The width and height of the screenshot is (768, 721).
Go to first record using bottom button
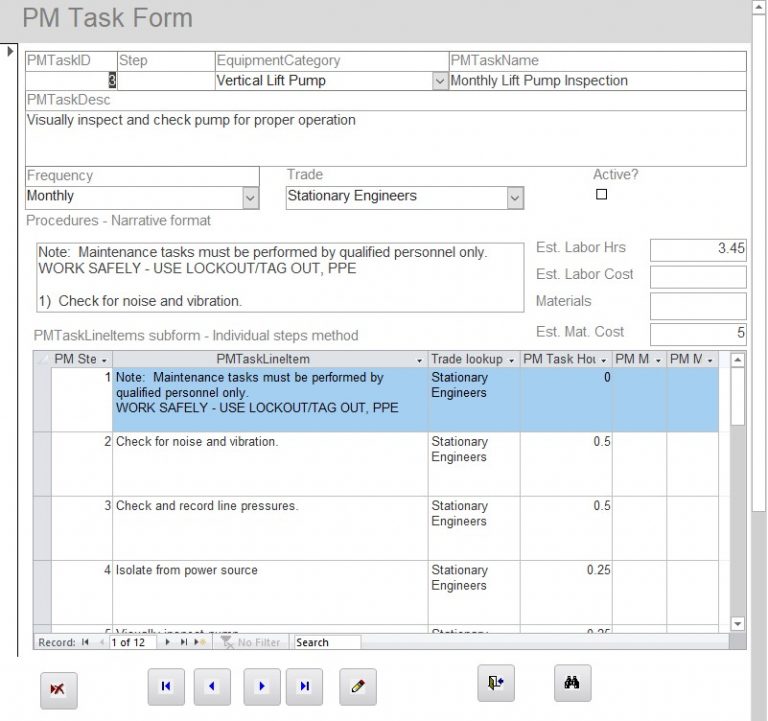(x=166, y=687)
